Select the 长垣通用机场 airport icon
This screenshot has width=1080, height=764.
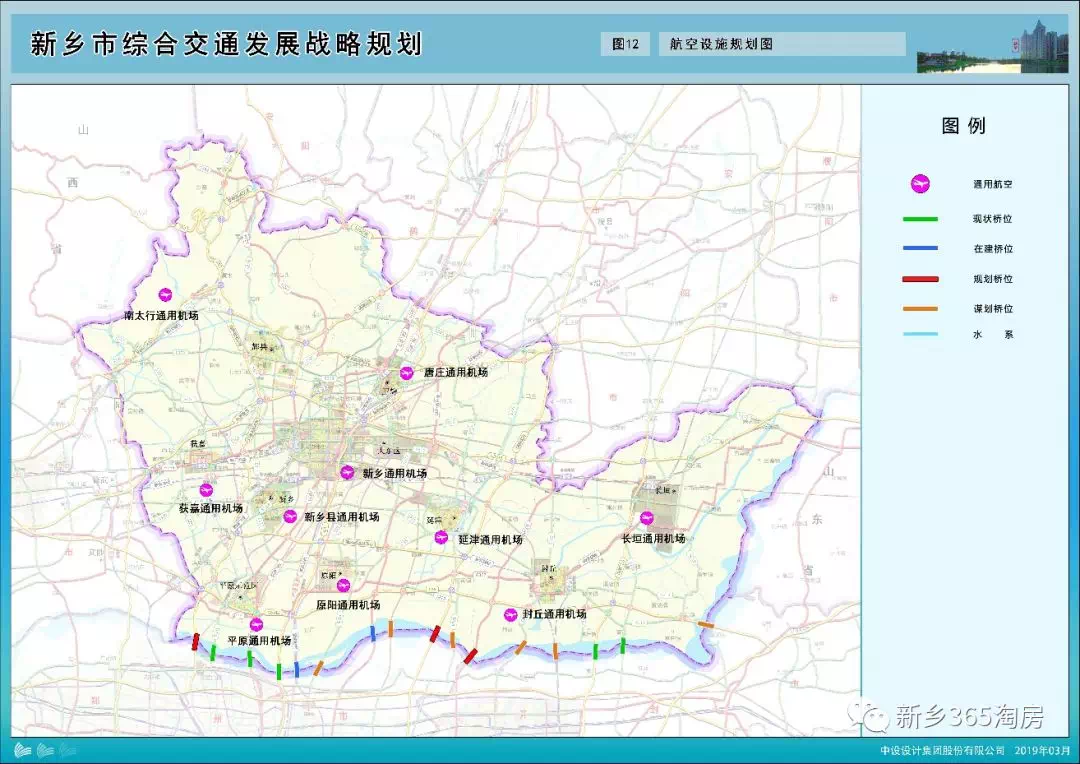pos(647,518)
